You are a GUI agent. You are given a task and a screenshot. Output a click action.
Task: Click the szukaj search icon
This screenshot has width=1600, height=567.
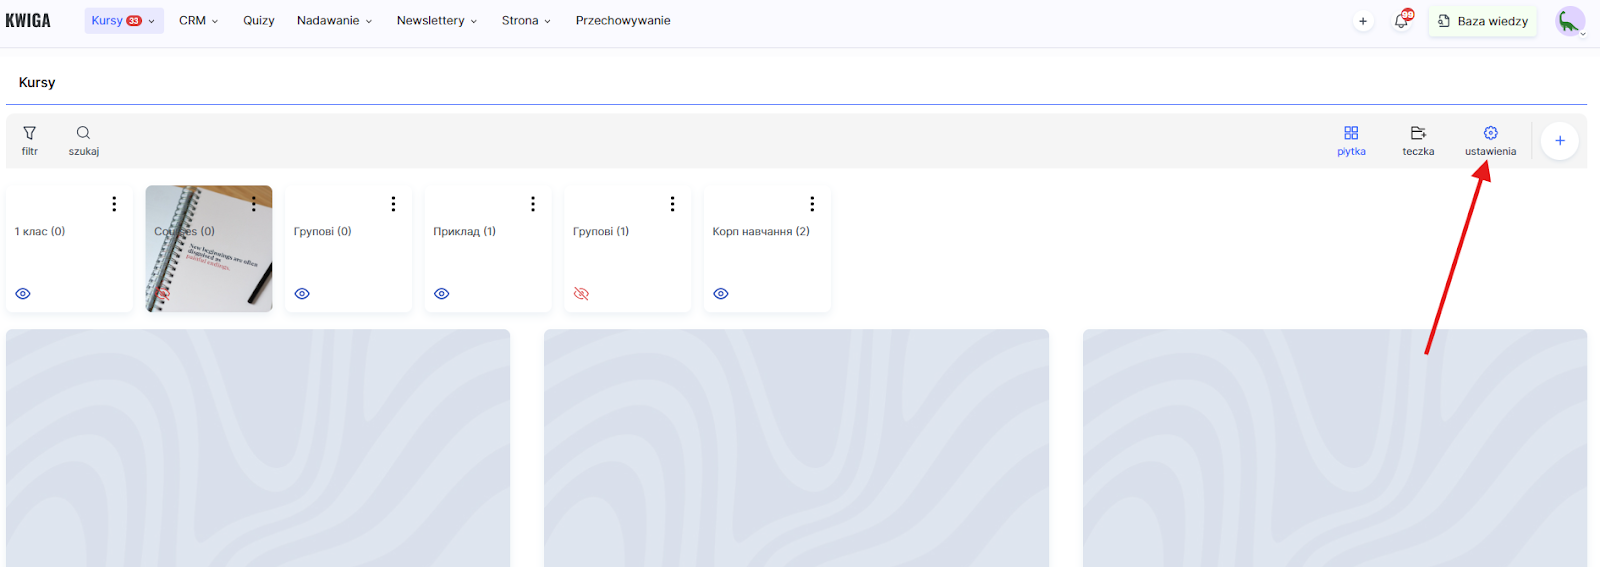[83, 133]
